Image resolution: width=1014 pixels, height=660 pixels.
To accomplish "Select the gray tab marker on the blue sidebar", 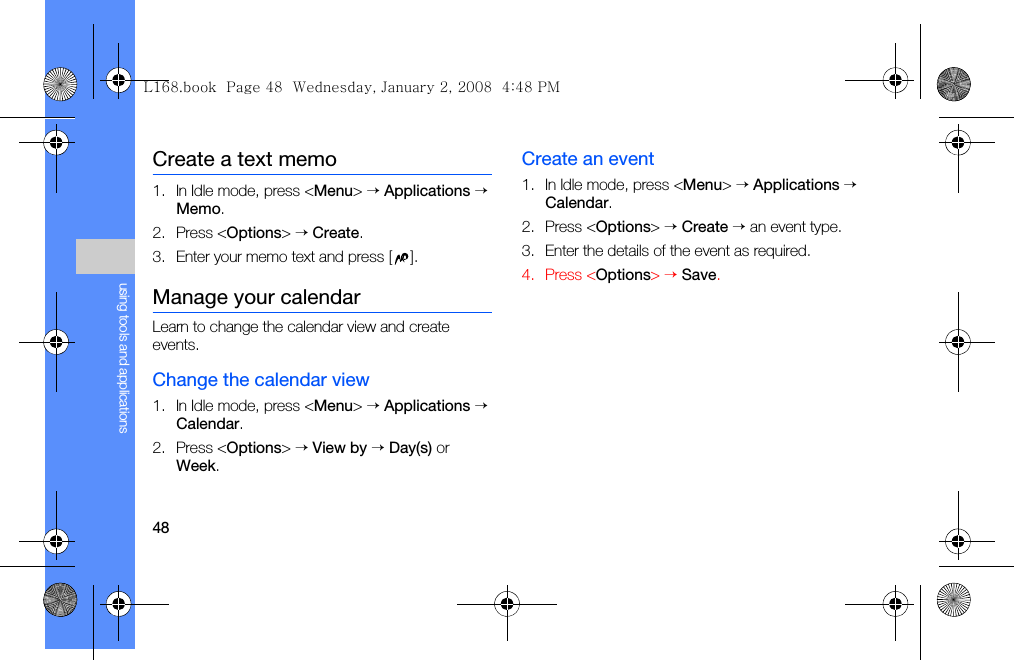I will click(x=105, y=256).
